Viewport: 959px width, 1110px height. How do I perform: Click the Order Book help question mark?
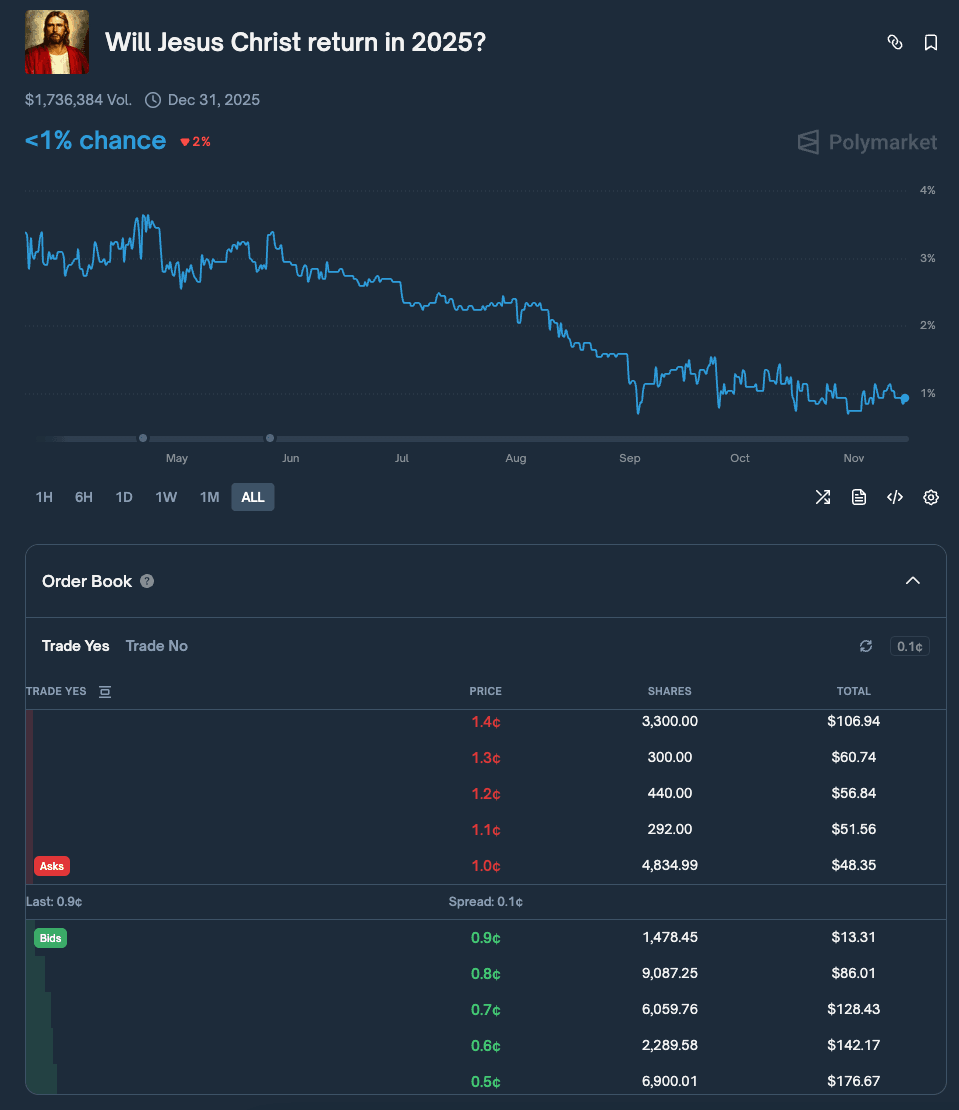[146, 580]
